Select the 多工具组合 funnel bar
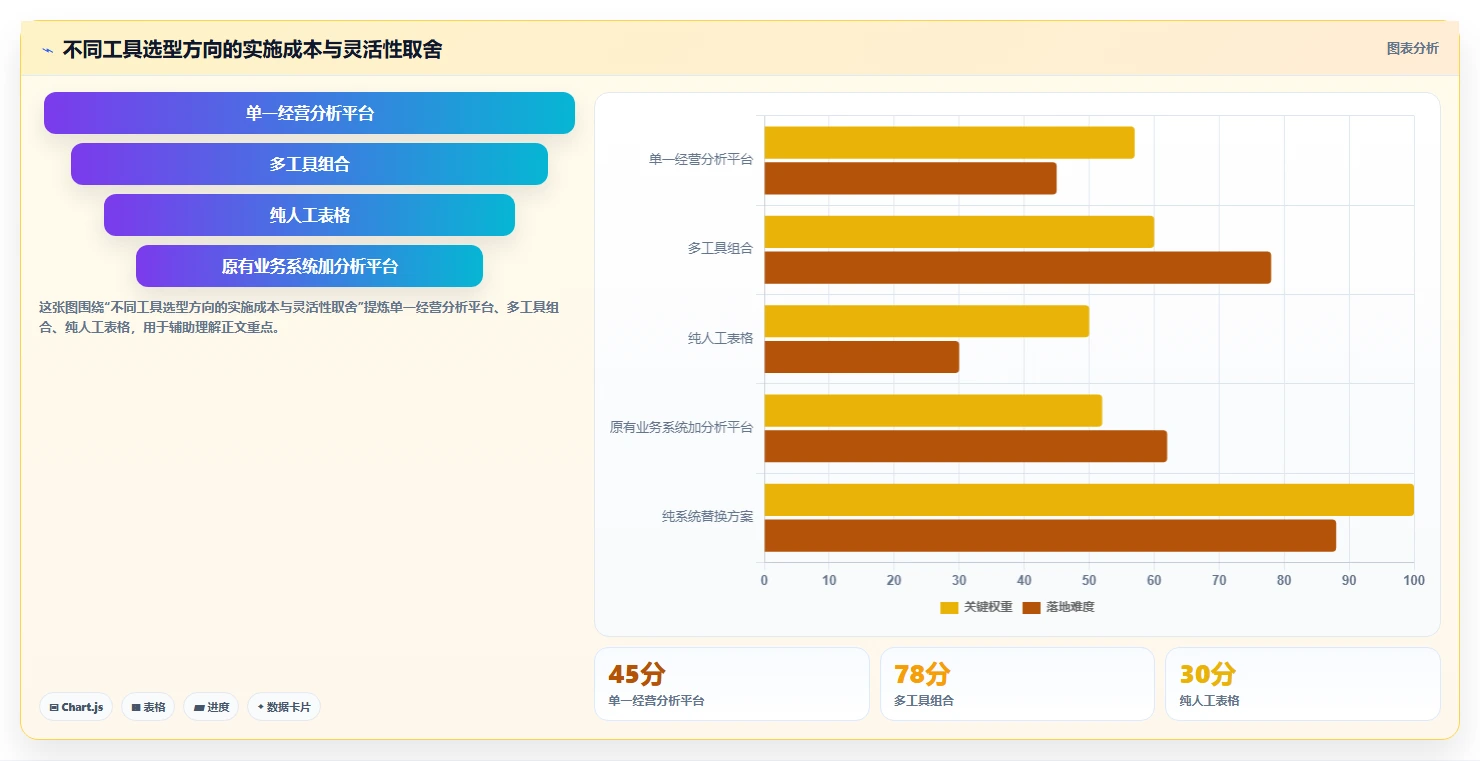The height and width of the screenshot is (761, 1480). pos(309,164)
